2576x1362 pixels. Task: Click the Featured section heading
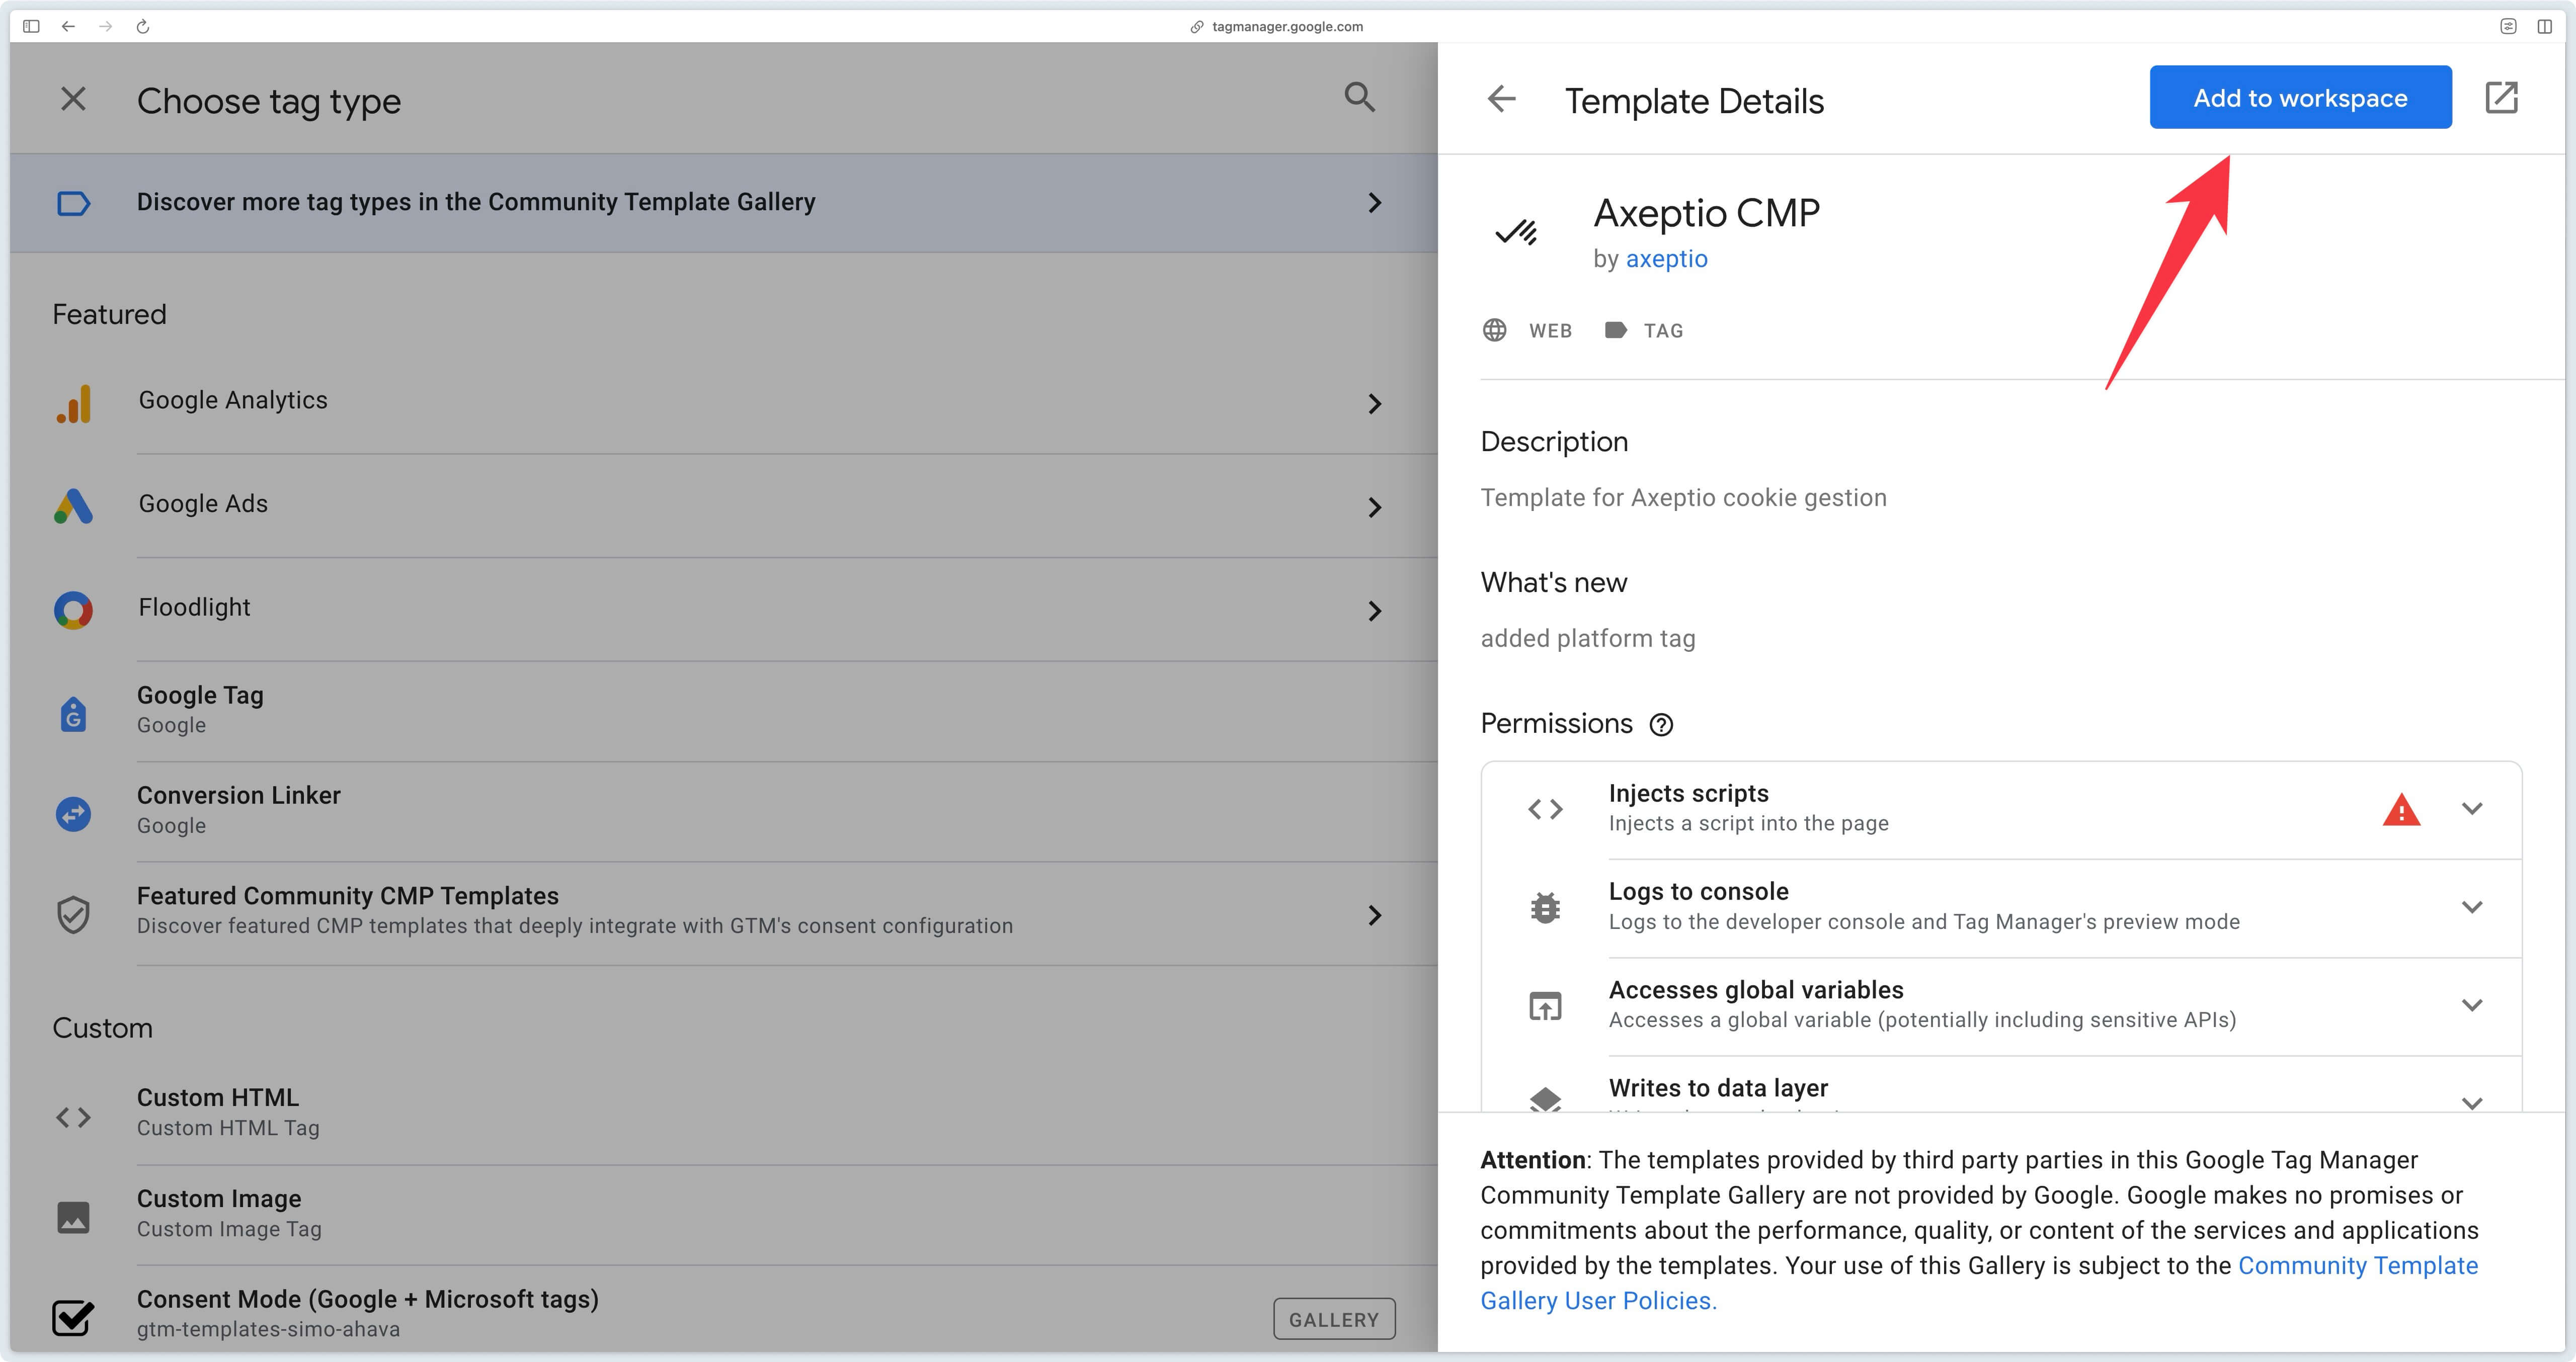109,315
